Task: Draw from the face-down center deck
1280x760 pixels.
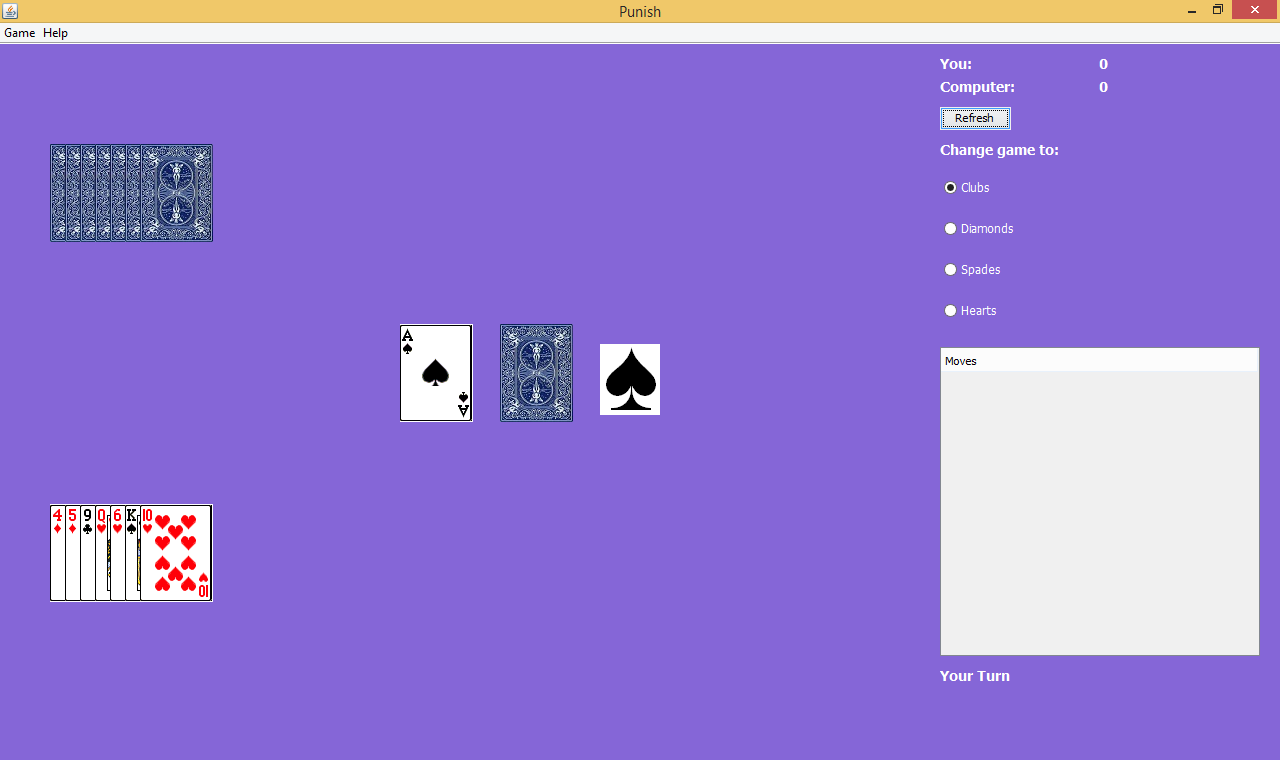Action: tap(536, 373)
